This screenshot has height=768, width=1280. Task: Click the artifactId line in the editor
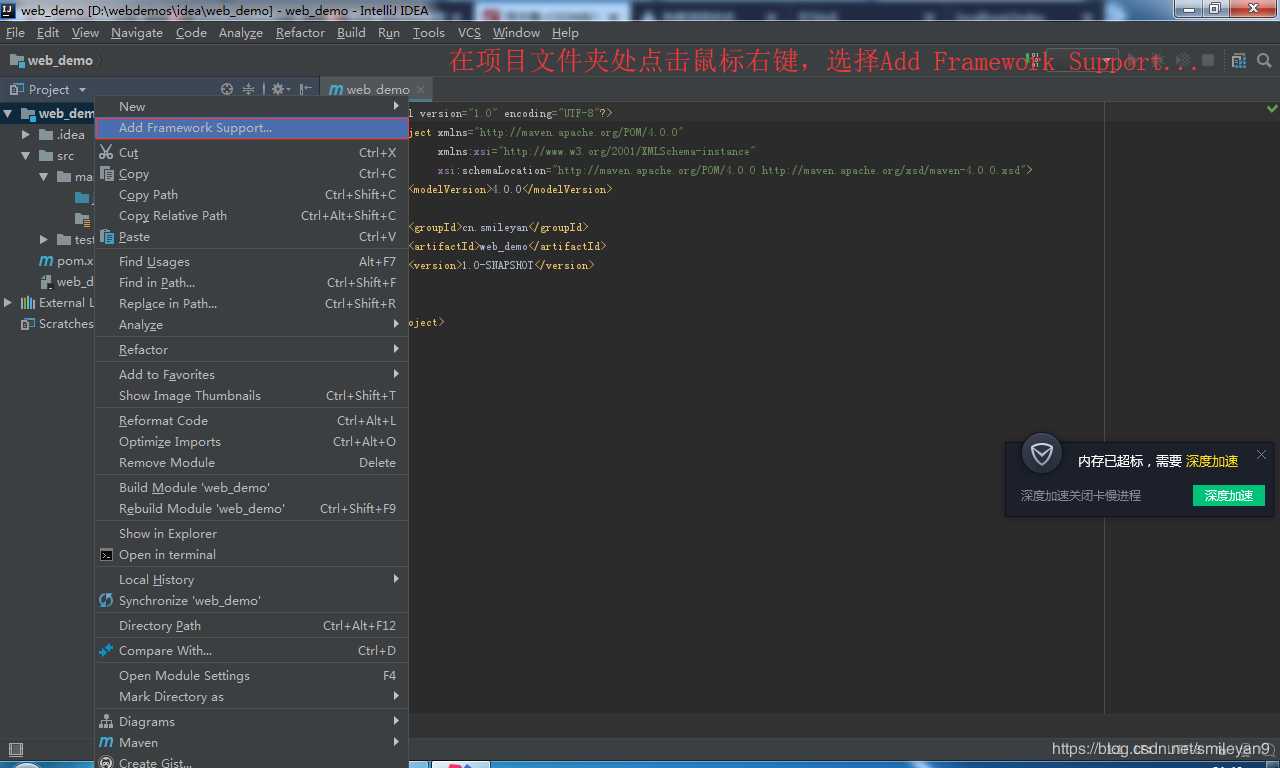[507, 246]
